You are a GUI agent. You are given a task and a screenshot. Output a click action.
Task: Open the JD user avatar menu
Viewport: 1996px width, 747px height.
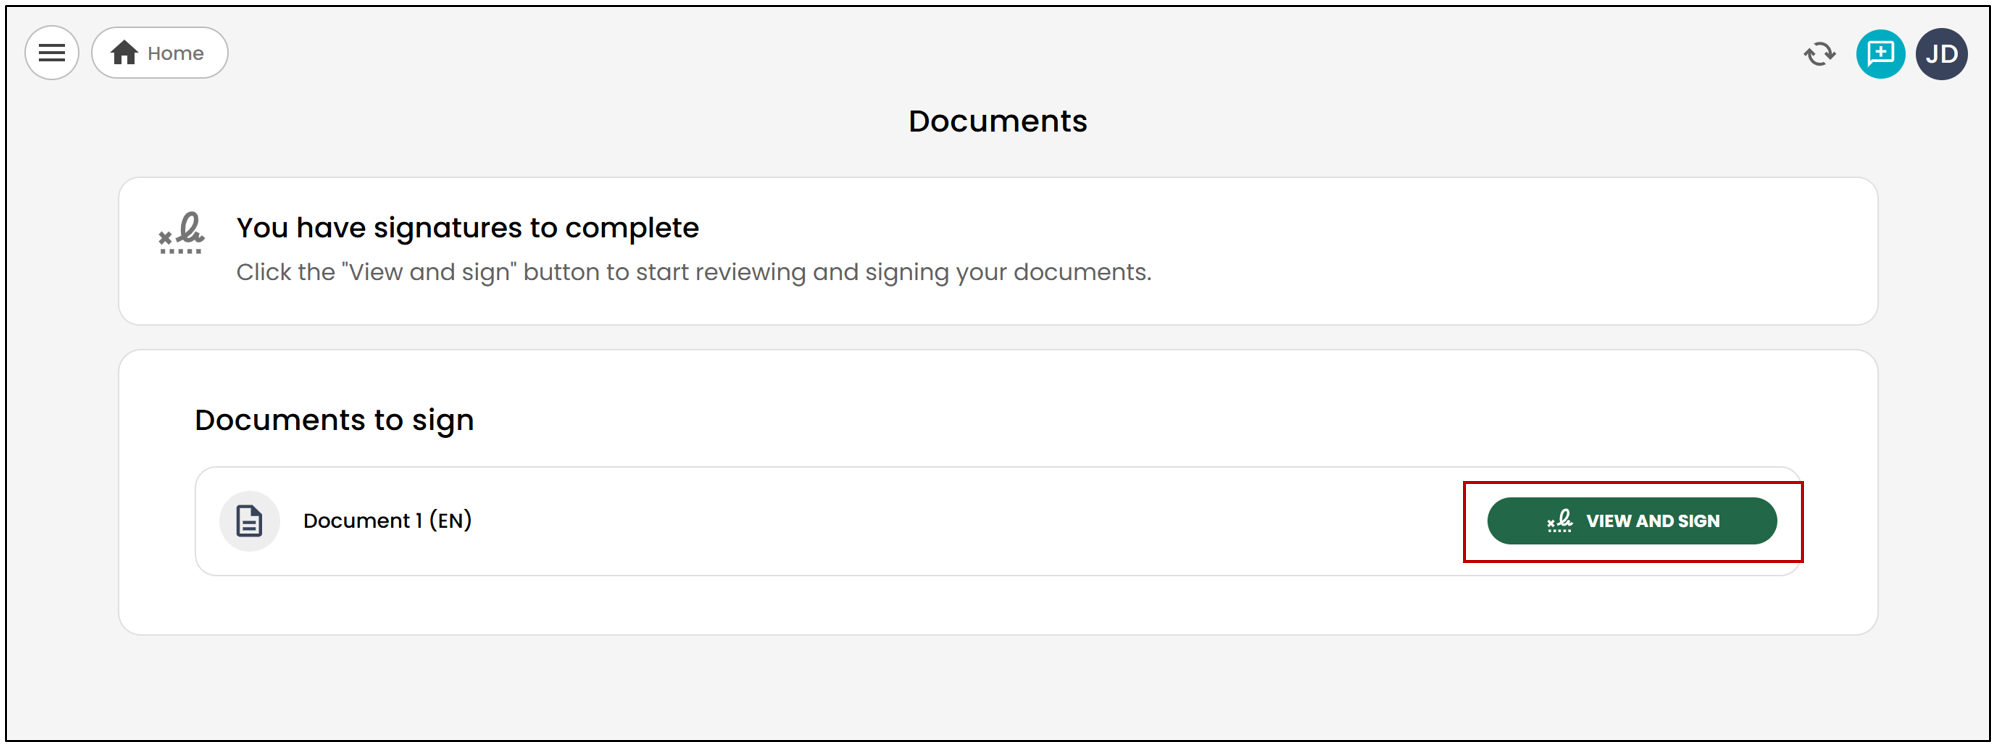[x=1942, y=53]
